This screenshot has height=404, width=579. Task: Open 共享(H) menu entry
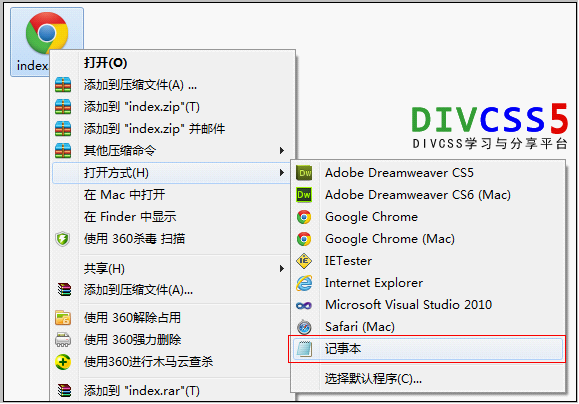point(172,268)
